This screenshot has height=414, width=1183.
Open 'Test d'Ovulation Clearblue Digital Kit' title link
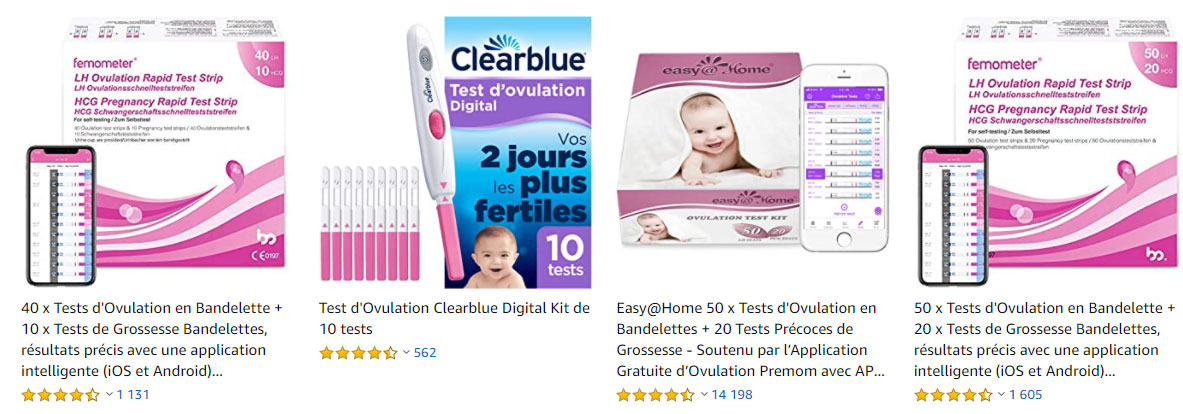454,319
